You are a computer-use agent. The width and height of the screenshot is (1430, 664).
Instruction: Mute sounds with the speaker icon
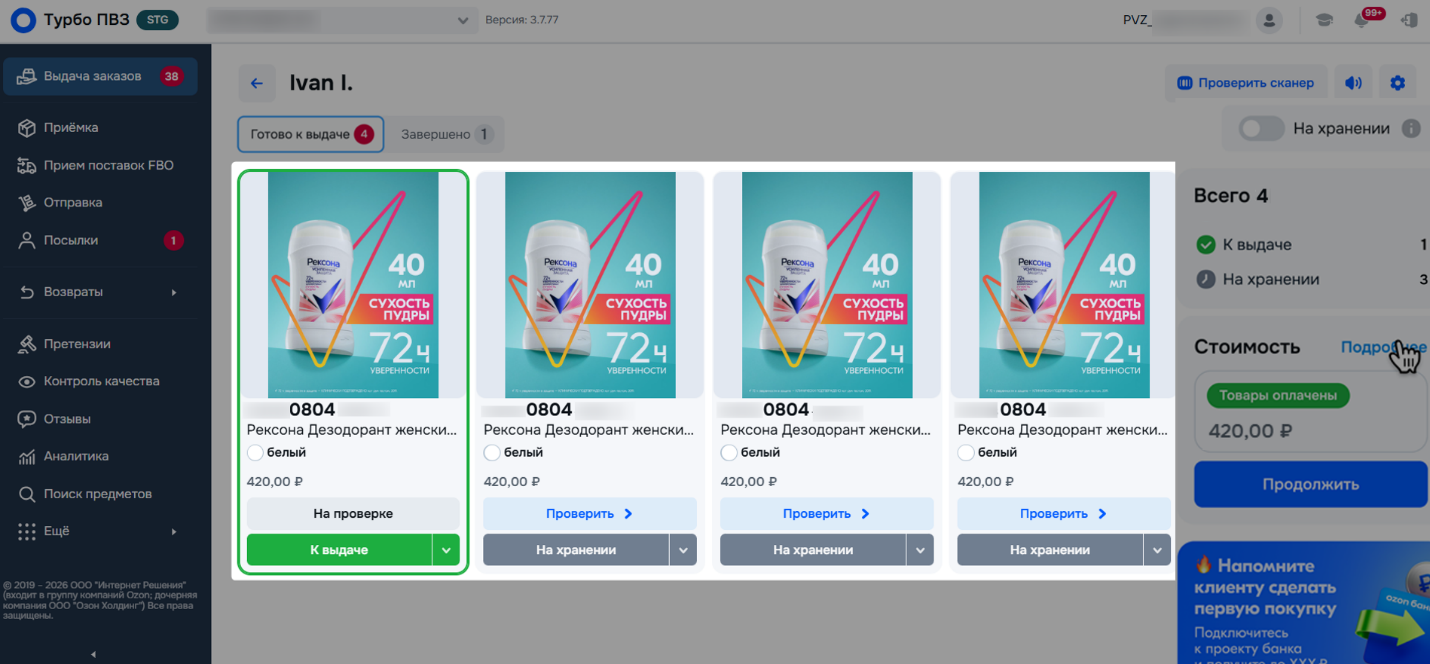[x=1353, y=83]
